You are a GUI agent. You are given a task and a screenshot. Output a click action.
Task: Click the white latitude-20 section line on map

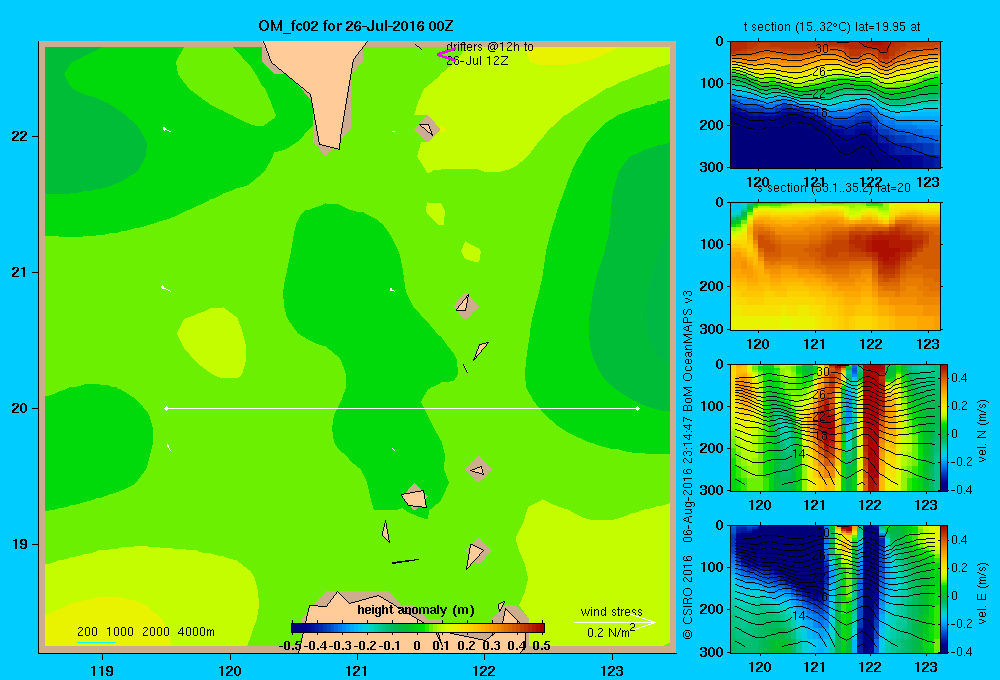click(402, 408)
